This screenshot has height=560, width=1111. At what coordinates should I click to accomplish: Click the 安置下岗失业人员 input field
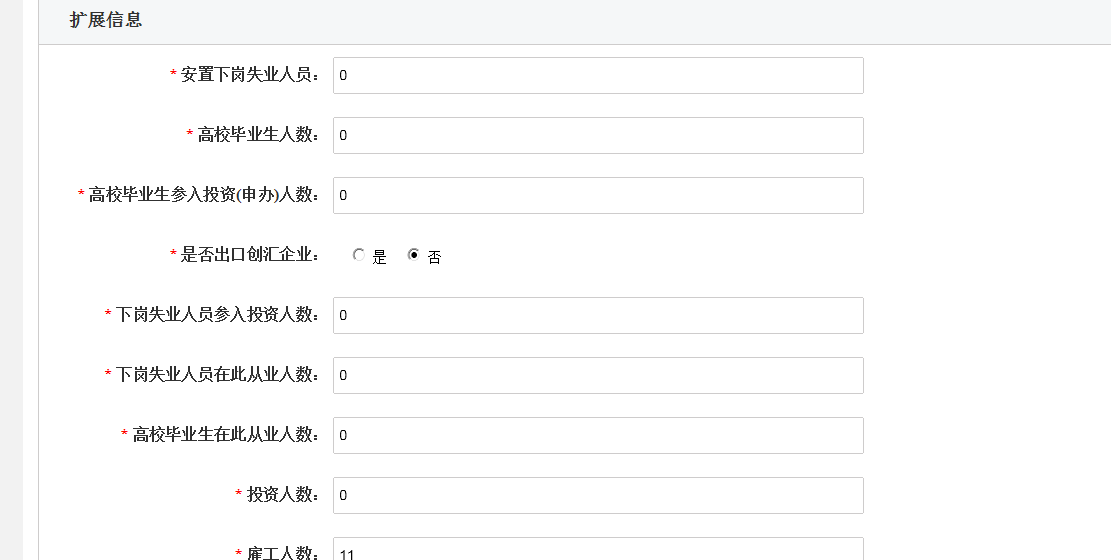click(x=598, y=75)
